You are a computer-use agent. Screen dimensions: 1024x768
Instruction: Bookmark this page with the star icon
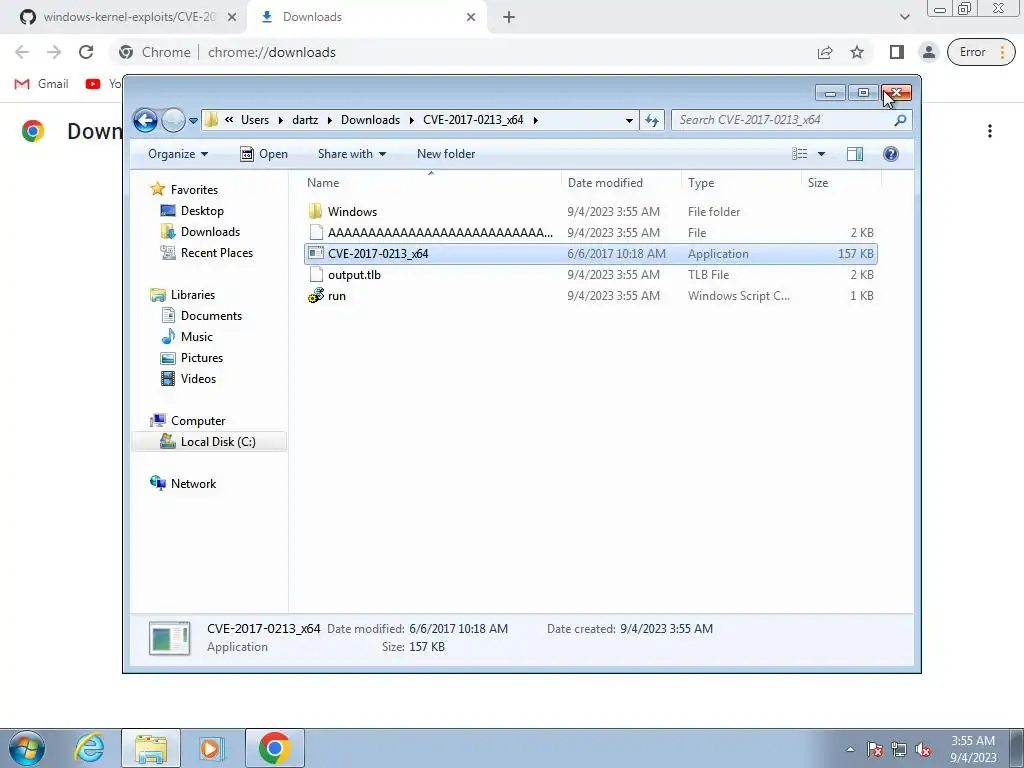(857, 52)
